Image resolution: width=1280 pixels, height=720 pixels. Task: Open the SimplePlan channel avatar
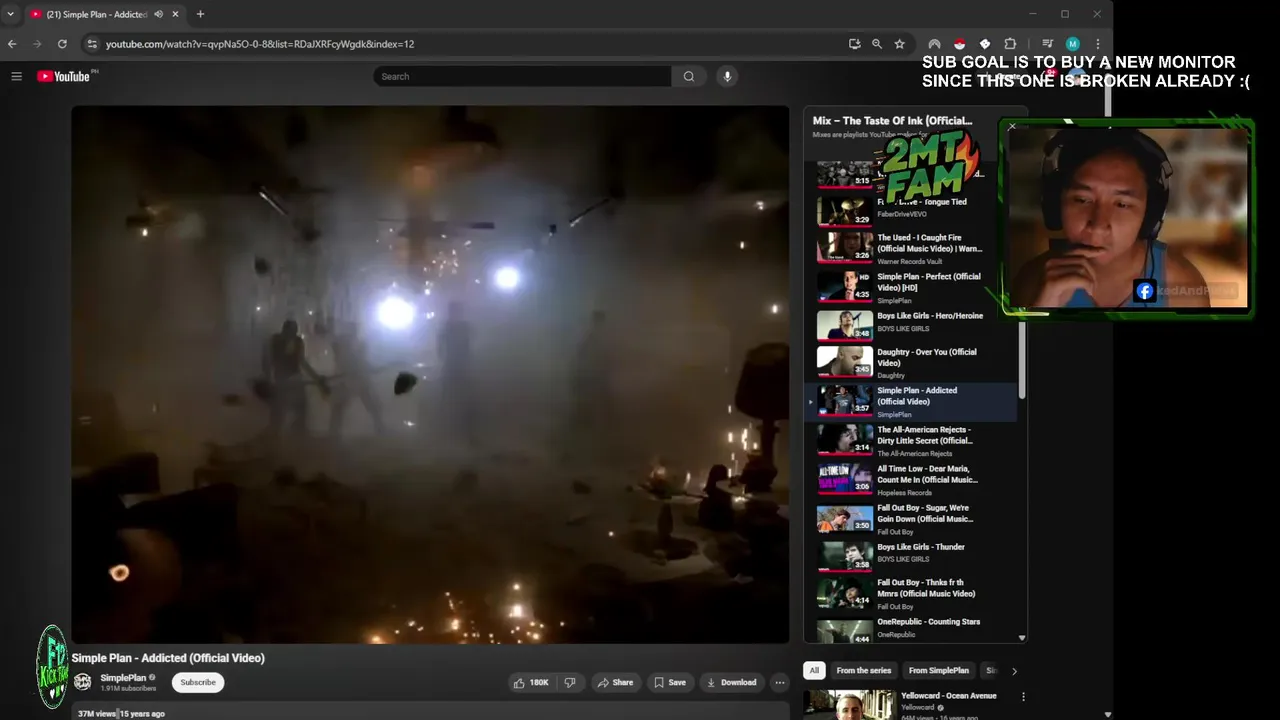(x=82, y=682)
